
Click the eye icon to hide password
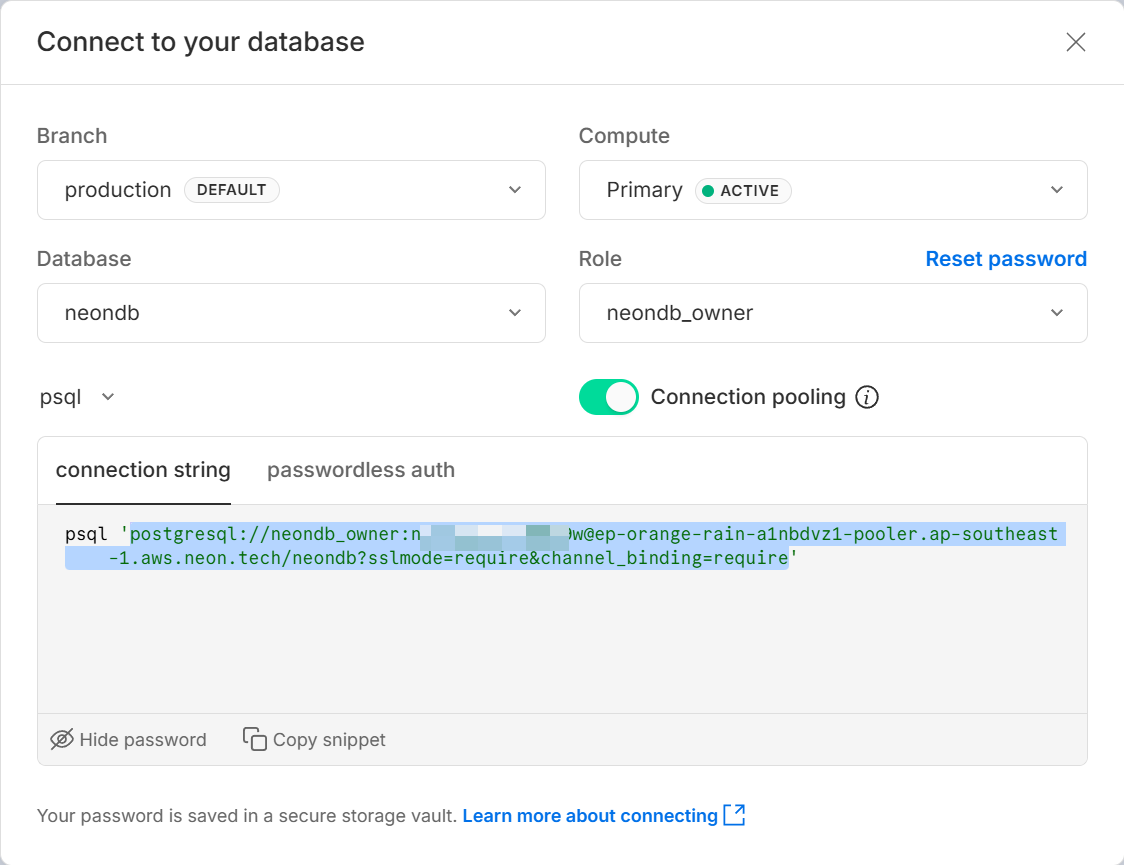(x=62, y=740)
